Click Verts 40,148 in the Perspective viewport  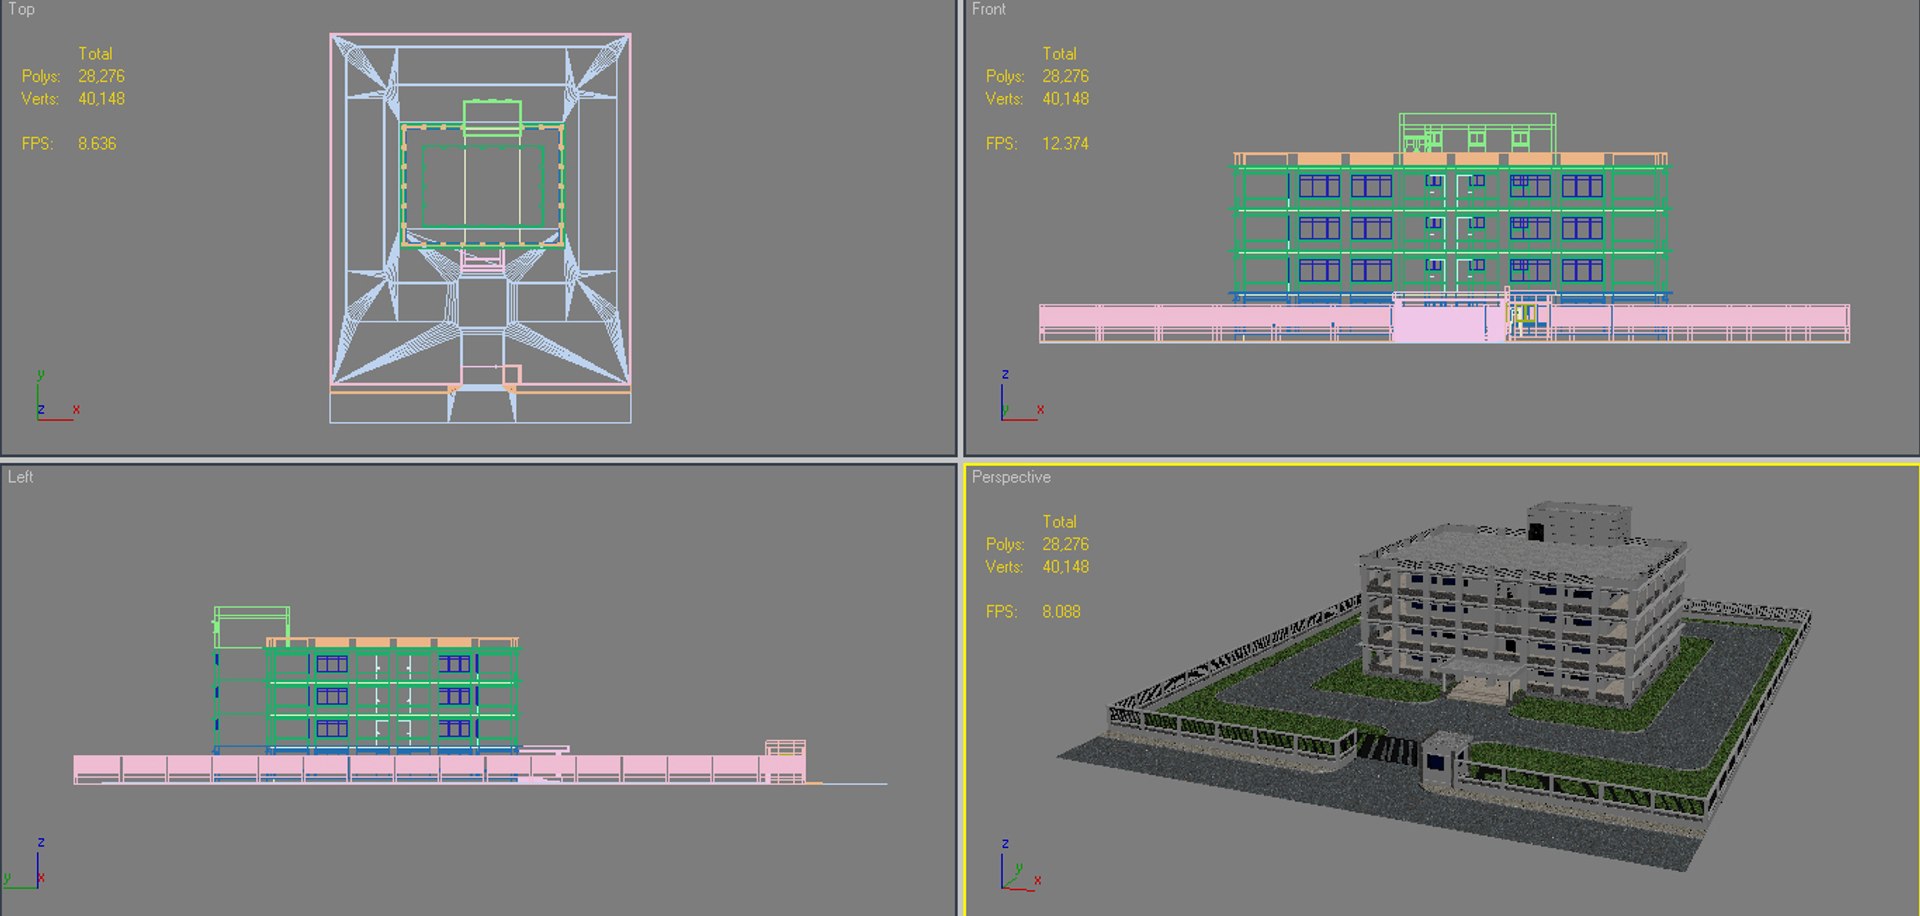tap(1065, 566)
